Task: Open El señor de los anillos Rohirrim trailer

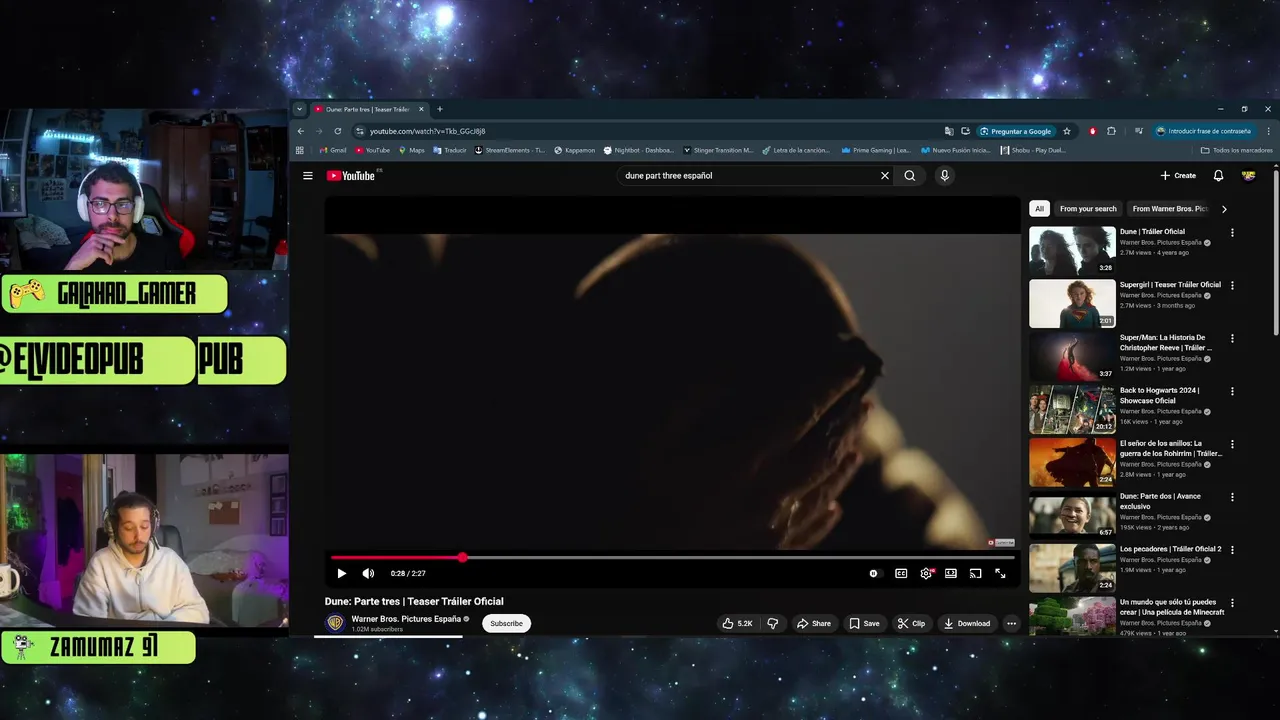Action: [x=1170, y=449]
